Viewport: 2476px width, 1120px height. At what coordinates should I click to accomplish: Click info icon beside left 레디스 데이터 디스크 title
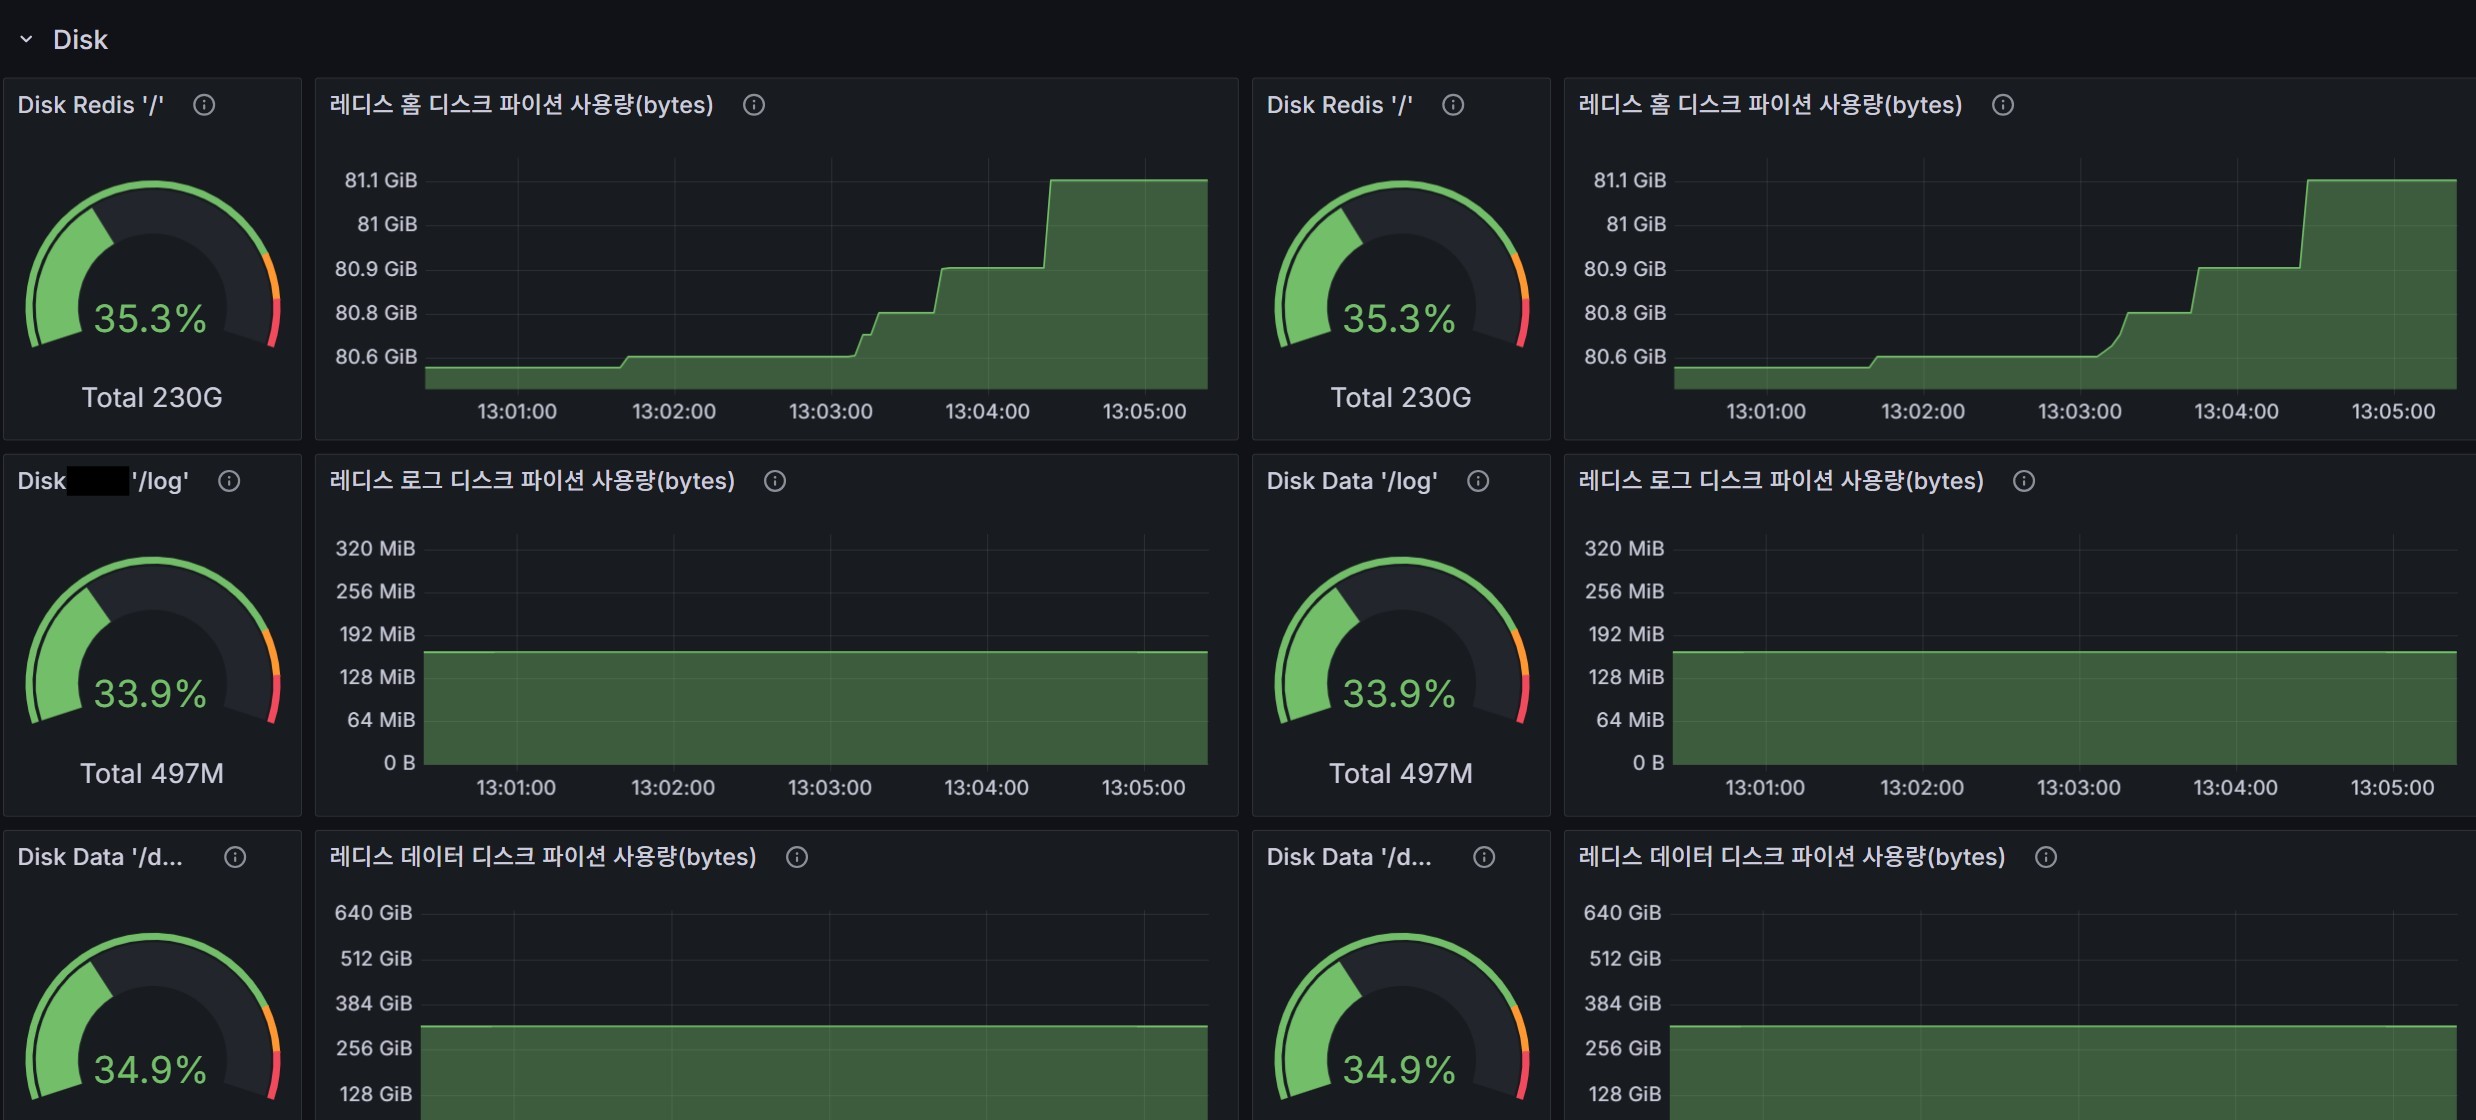(797, 857)
